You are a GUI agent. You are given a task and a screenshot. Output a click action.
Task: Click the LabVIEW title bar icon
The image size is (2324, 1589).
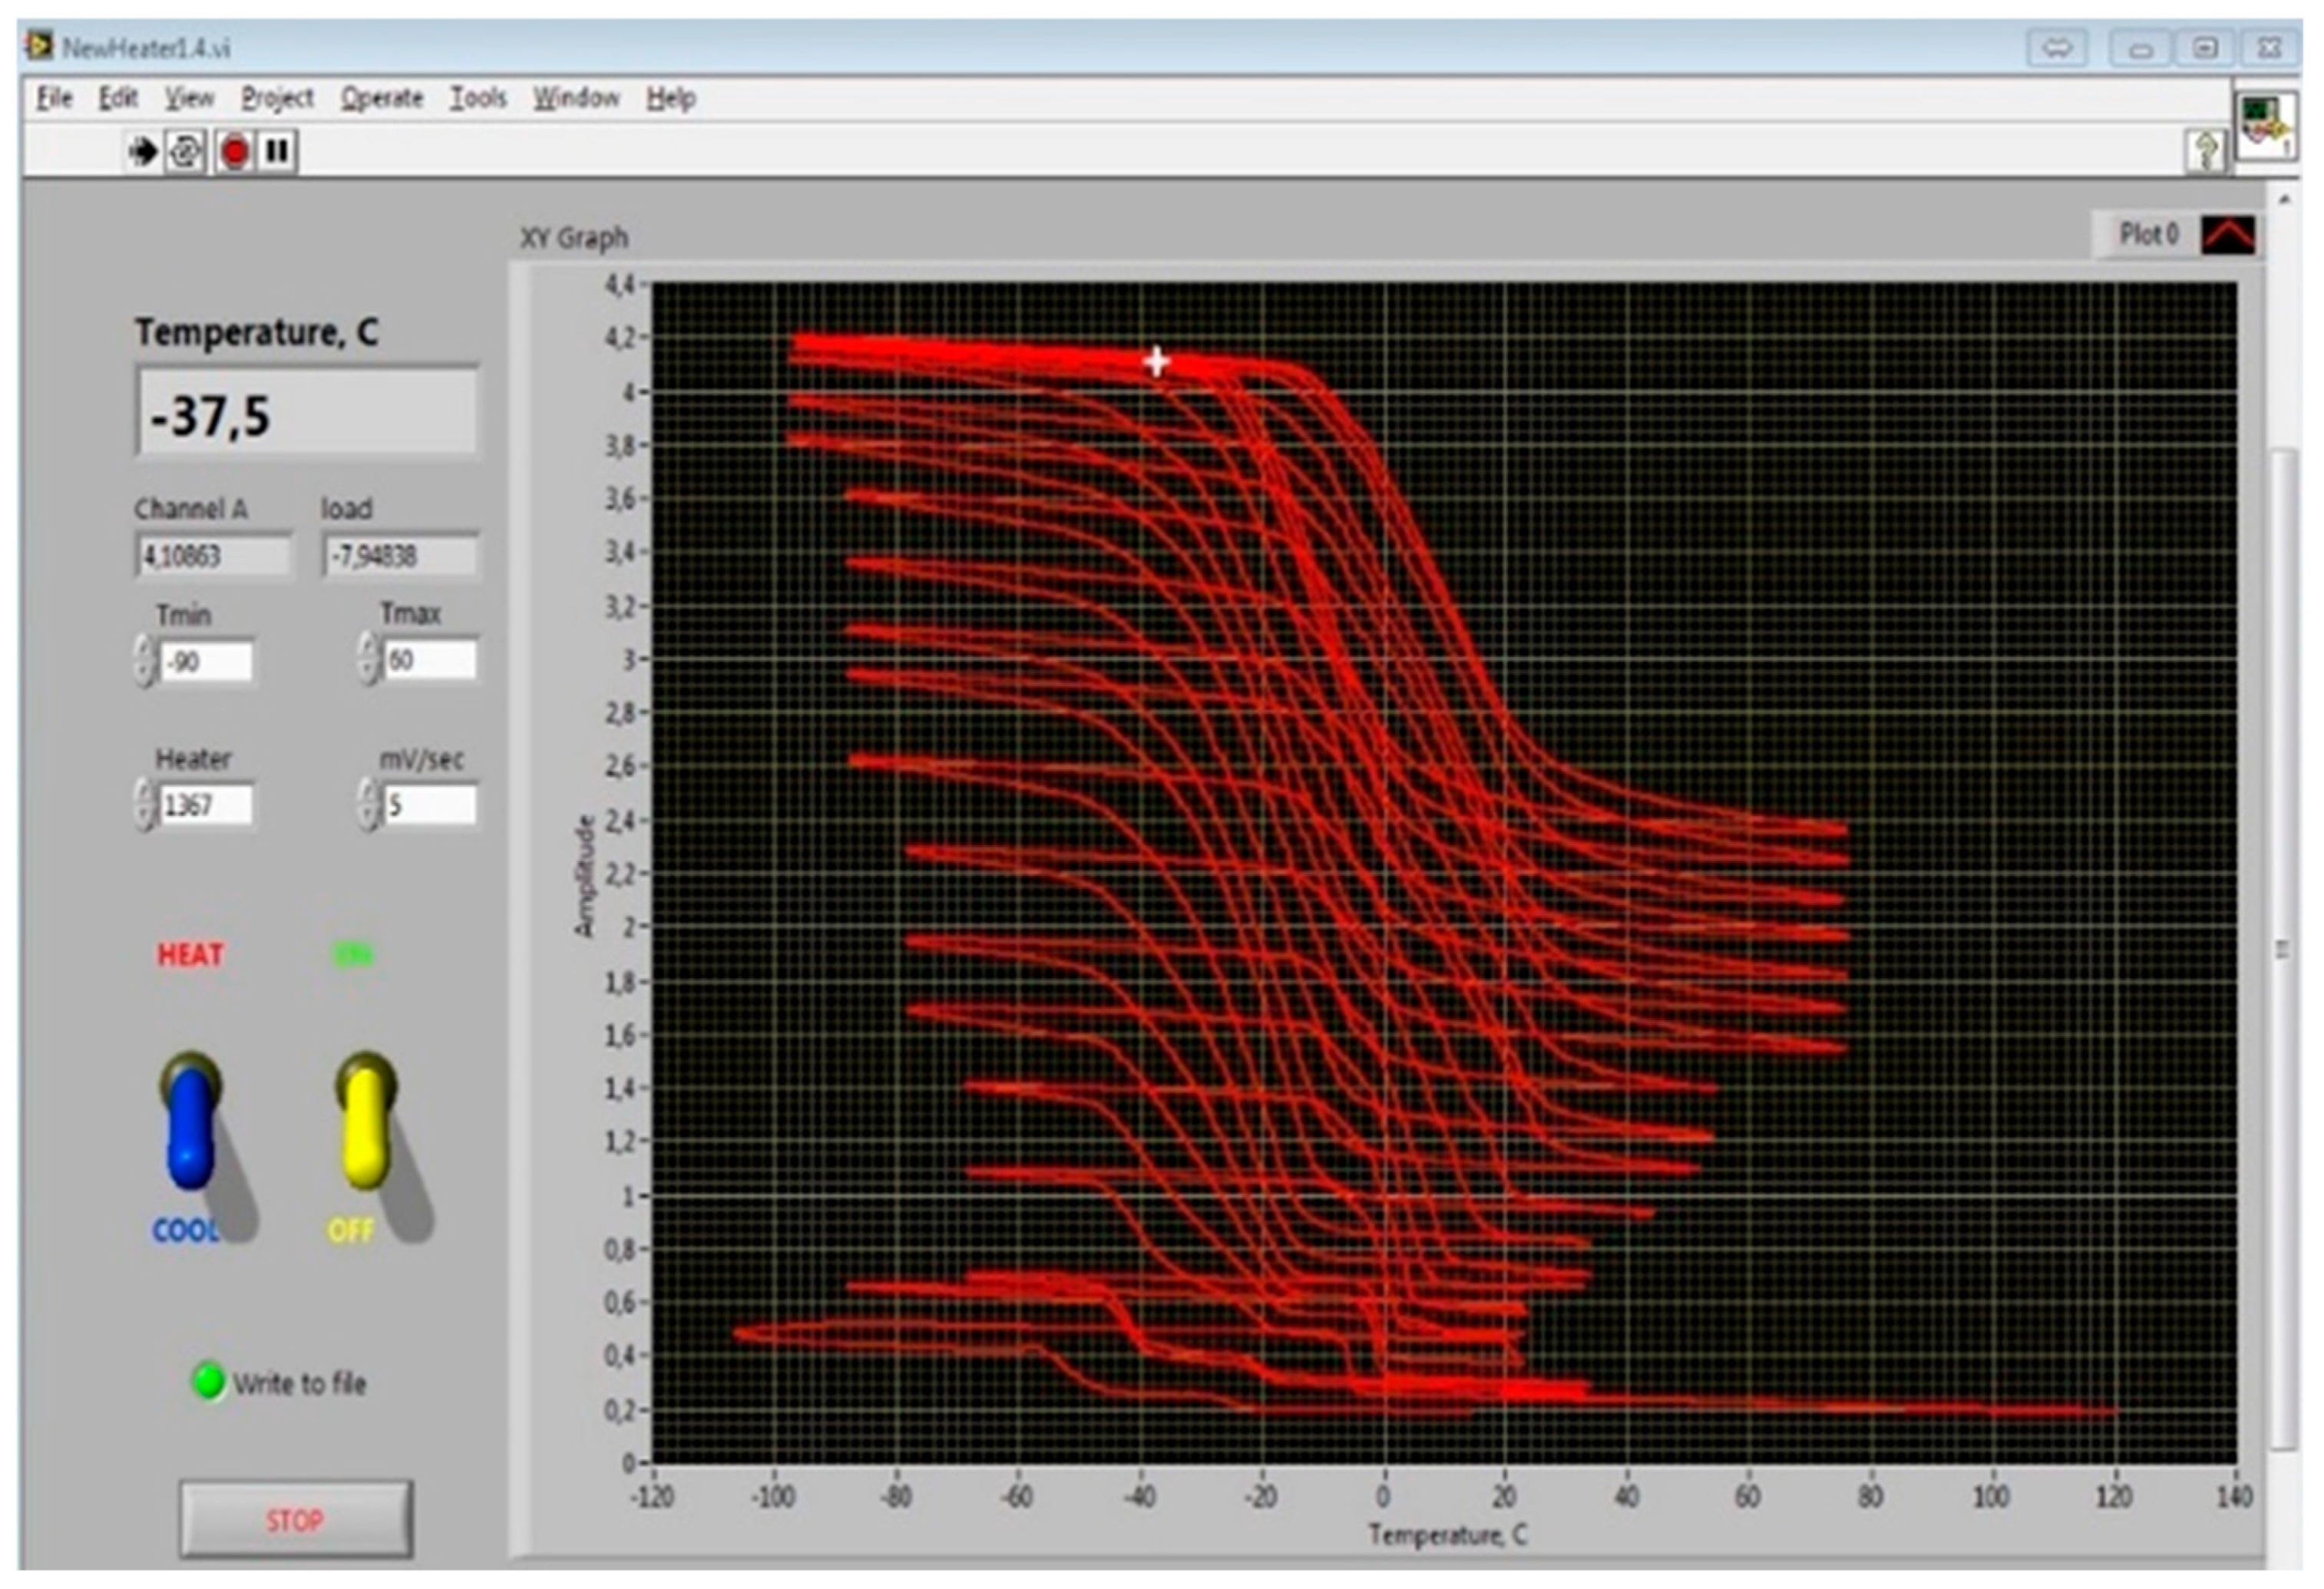40,47
